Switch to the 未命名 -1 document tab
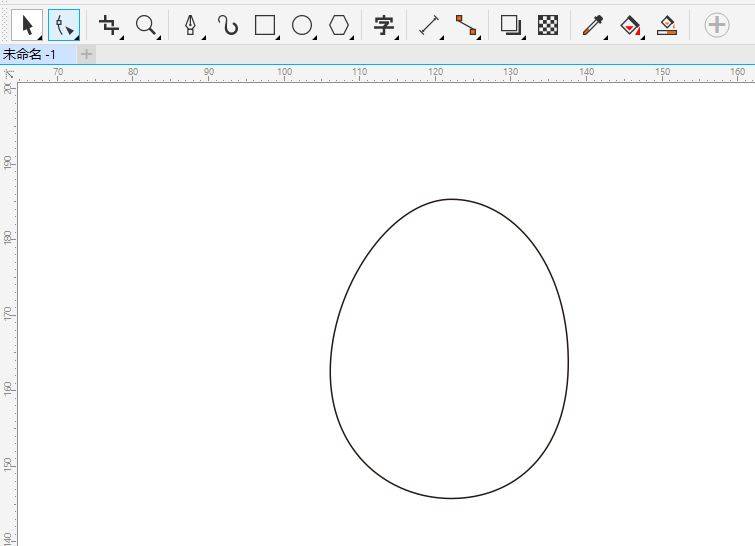 [30, 54]
